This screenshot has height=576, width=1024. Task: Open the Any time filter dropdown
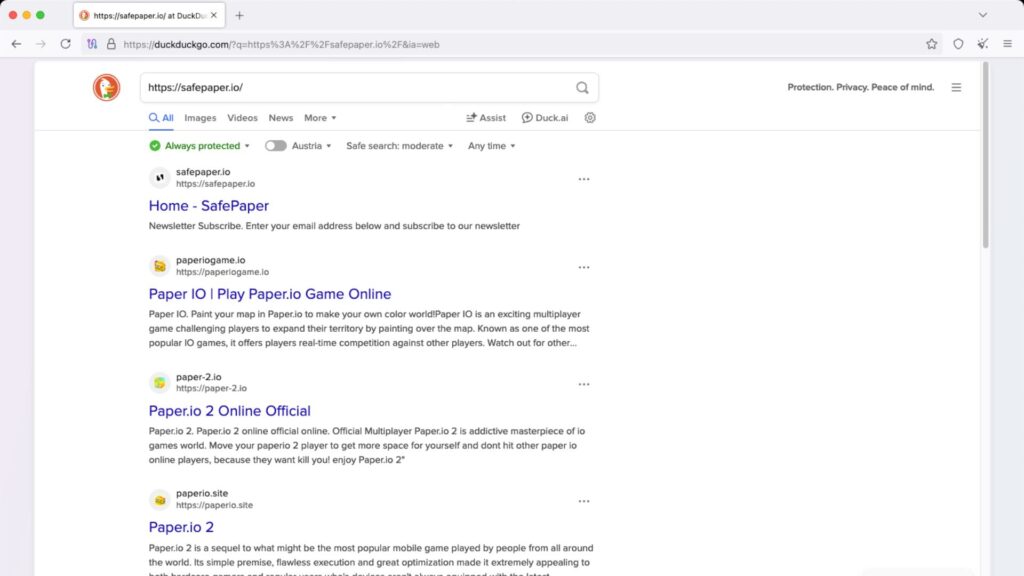(x=491, y=146)
